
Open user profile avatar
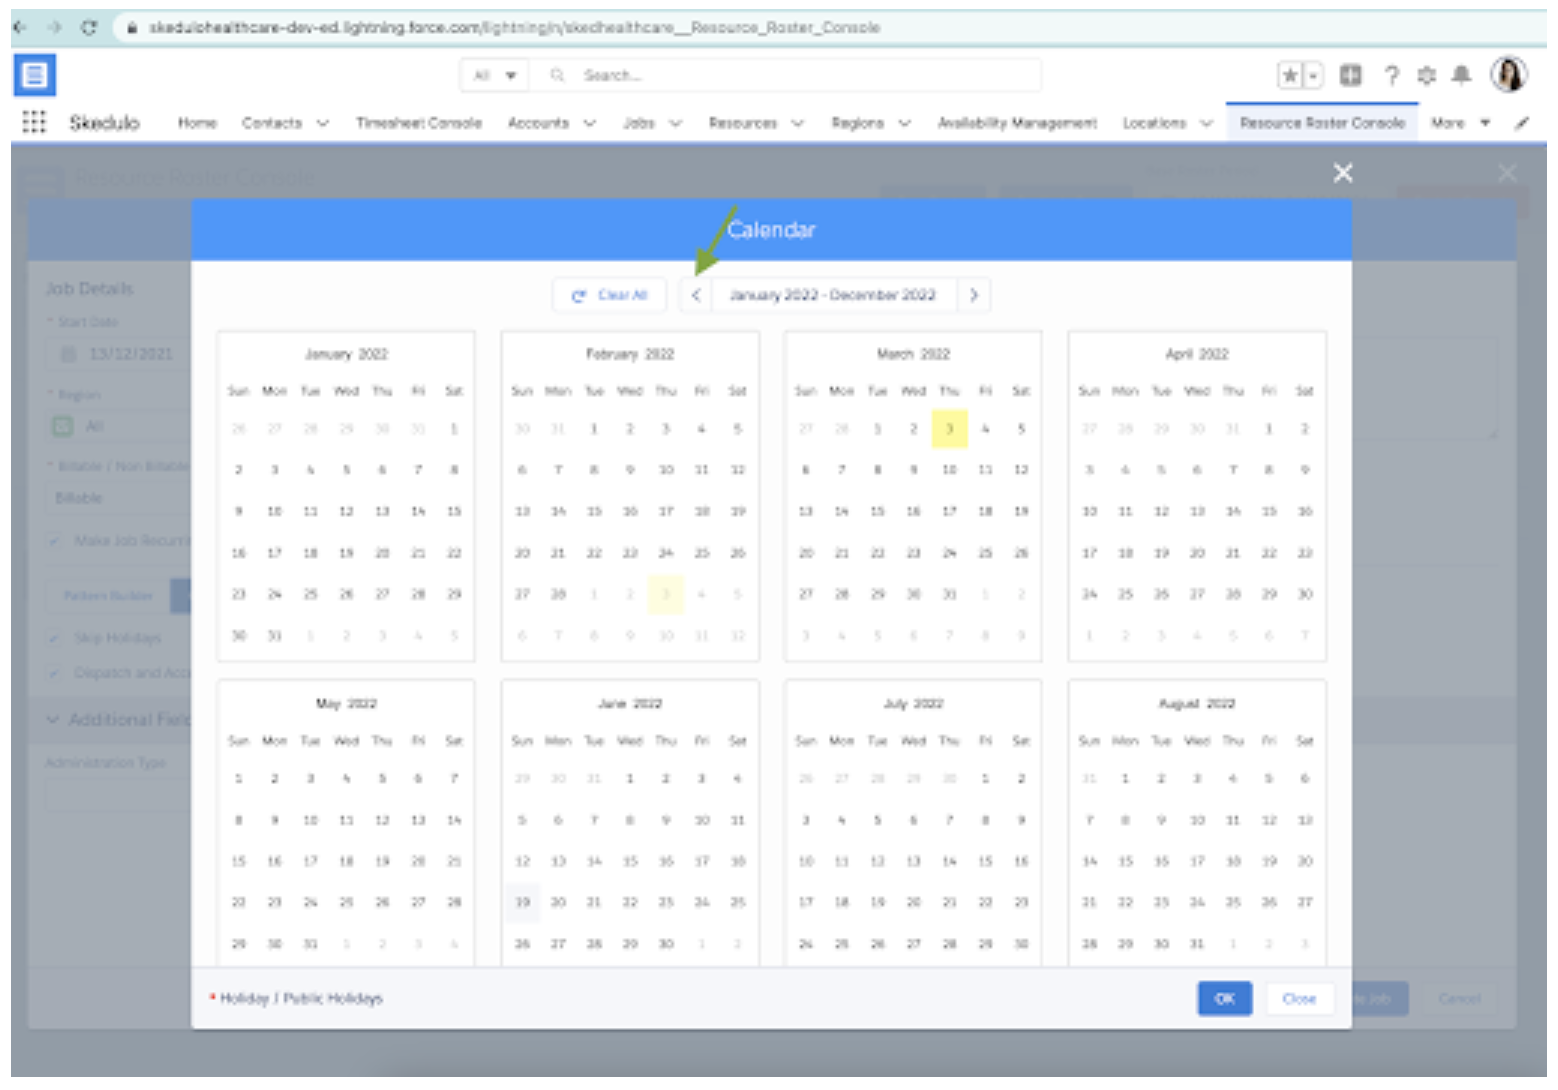coord(1508,75)
